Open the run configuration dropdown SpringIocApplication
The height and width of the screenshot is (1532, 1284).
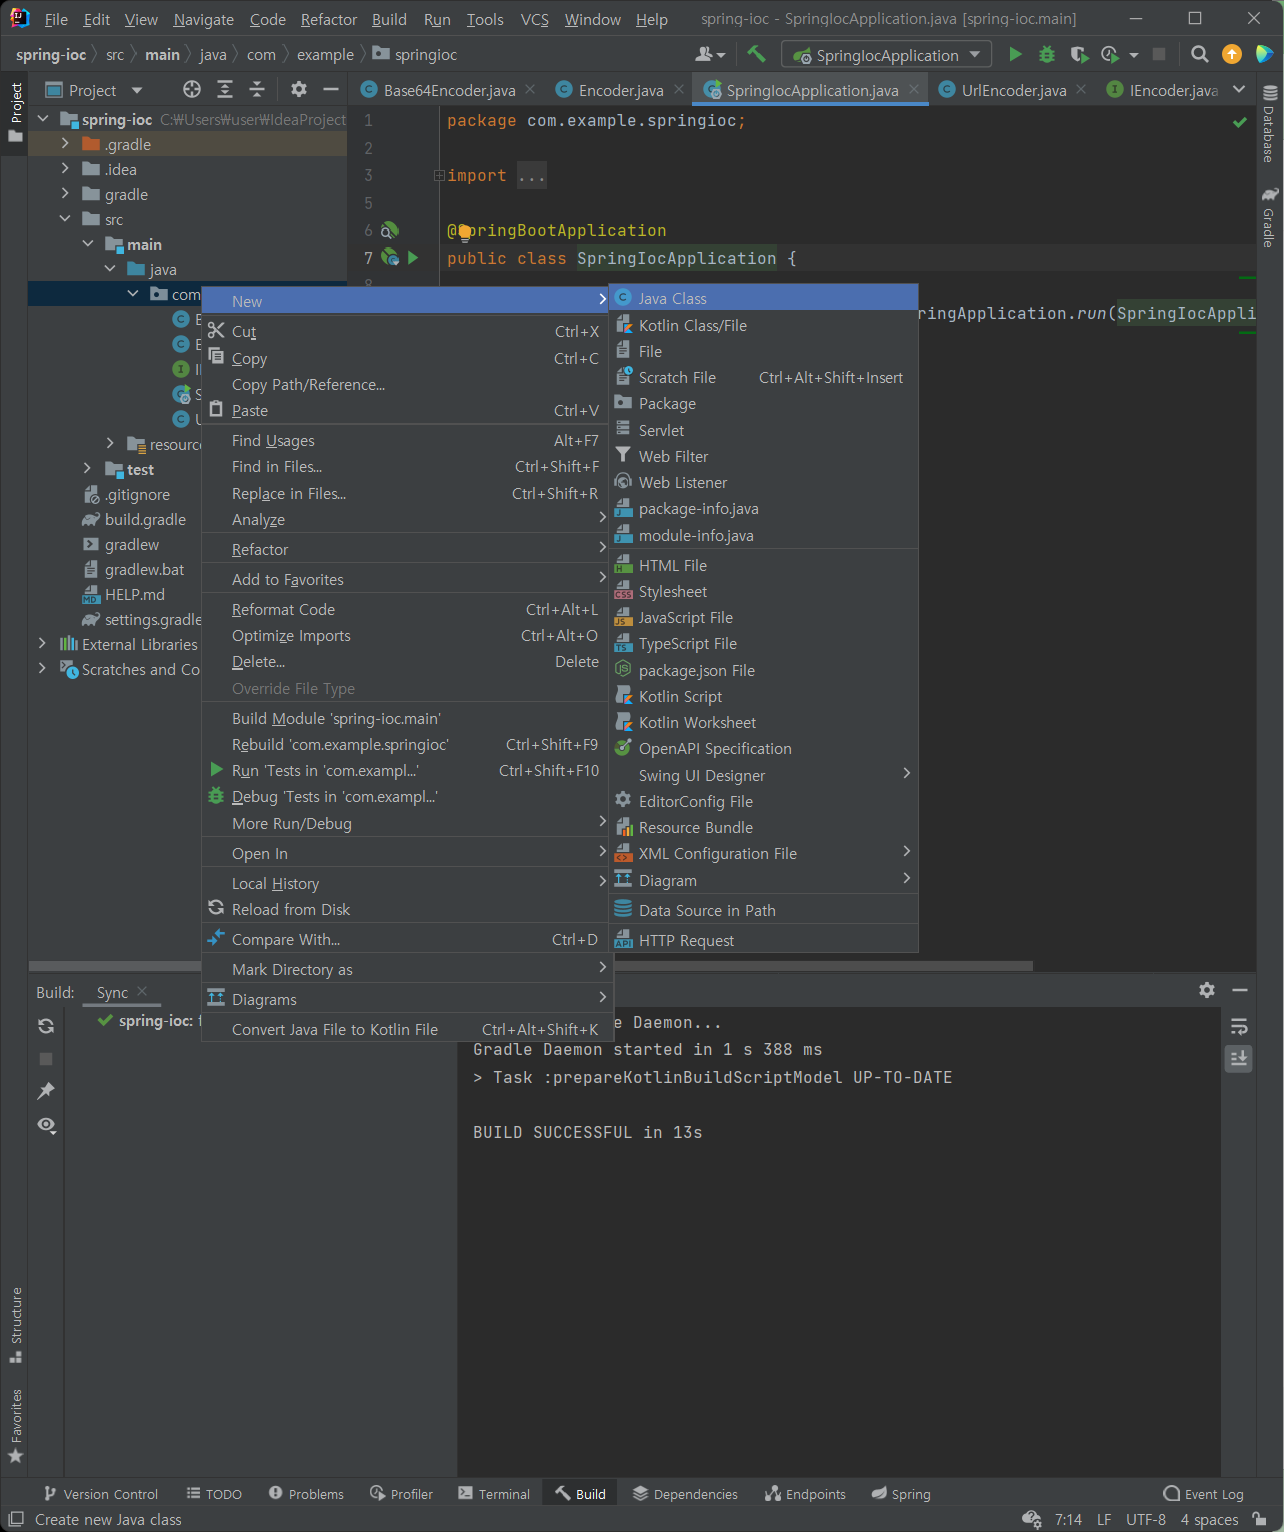(x=886, y=55)
